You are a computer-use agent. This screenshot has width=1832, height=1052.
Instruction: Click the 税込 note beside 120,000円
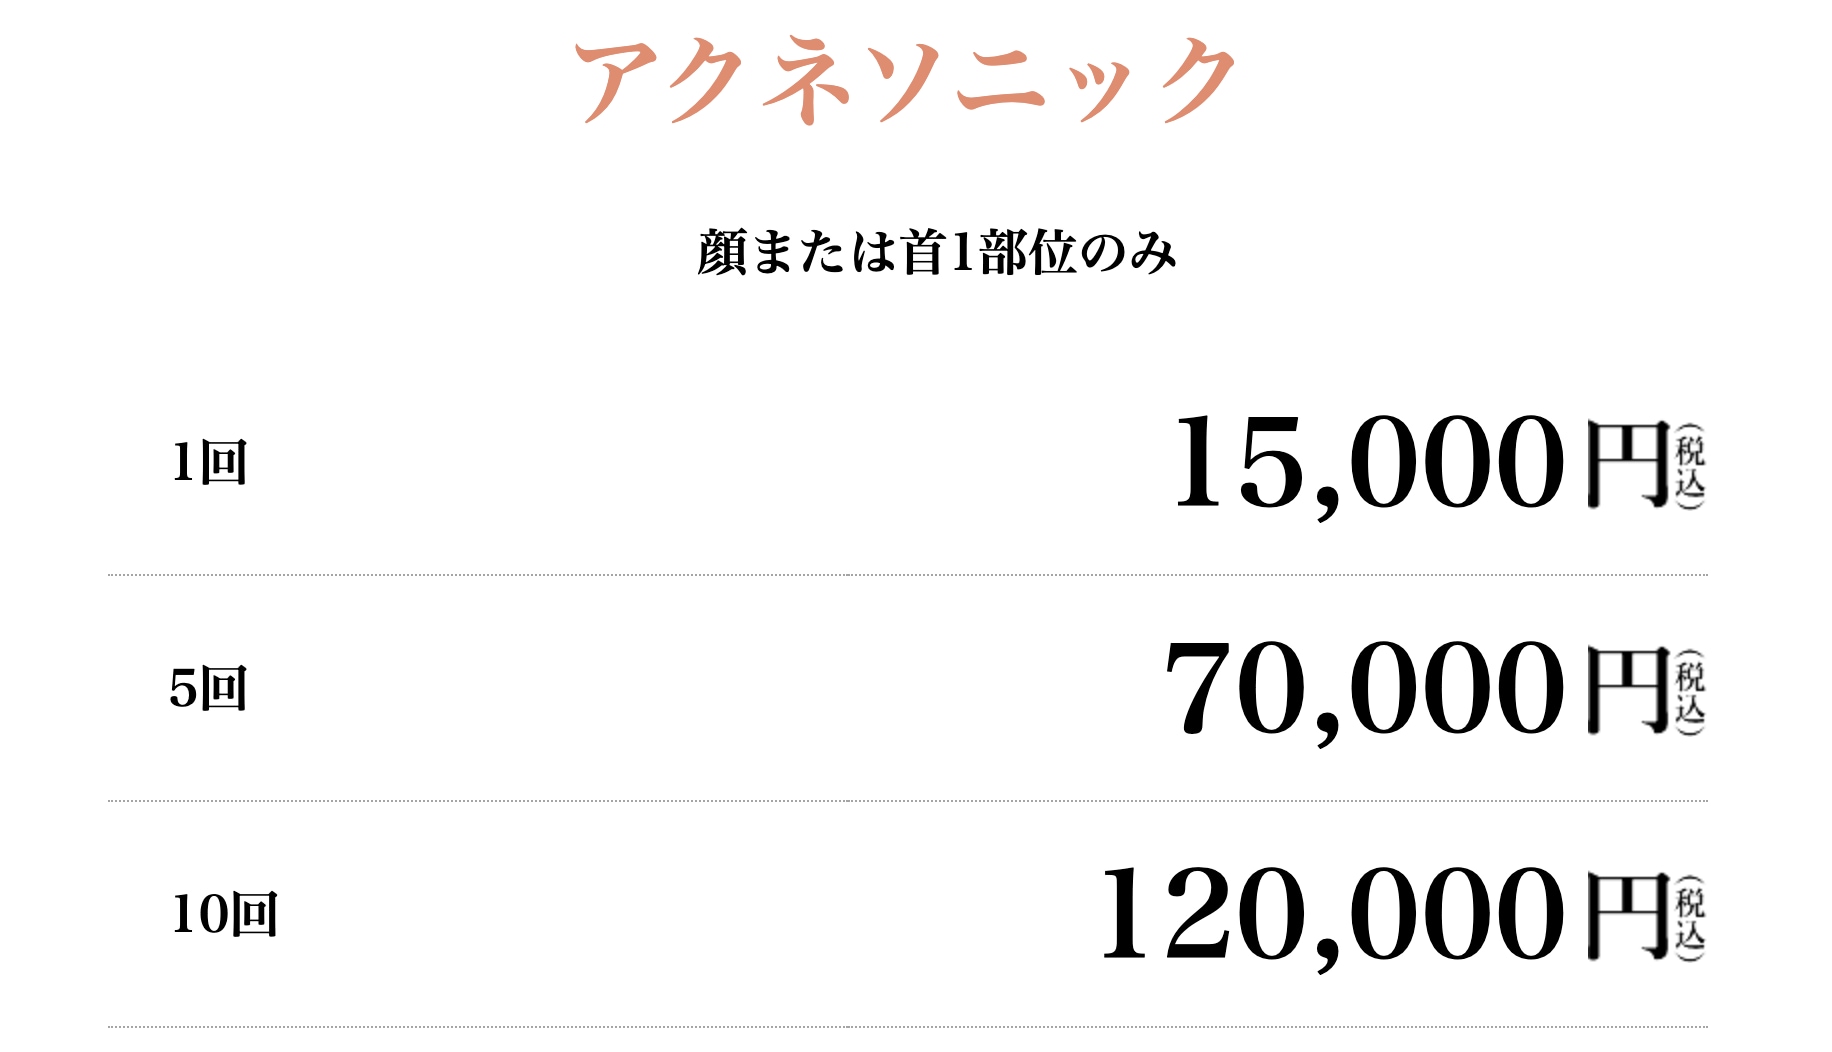click(1690, 918)
